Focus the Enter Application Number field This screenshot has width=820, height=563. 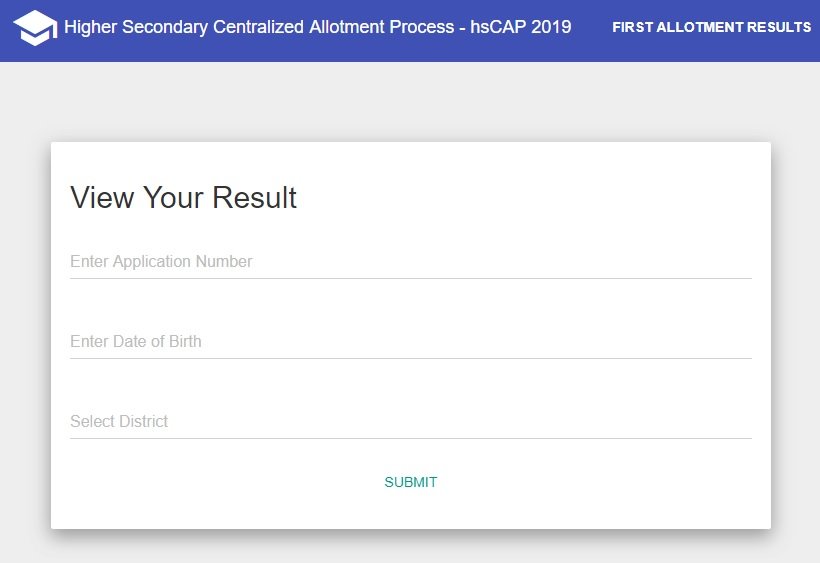pos(411,261)
